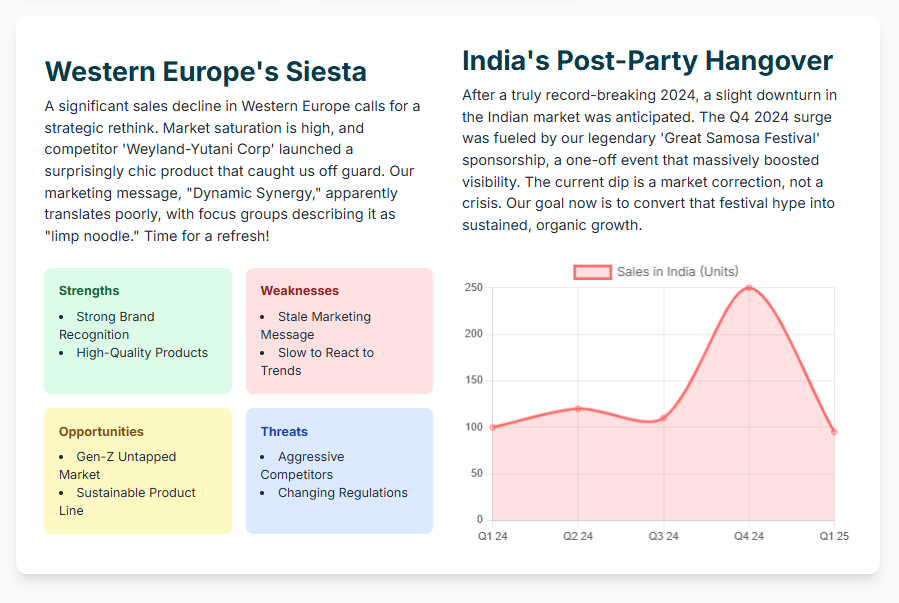
Task: Toggle the Sales in India legend swatch
Action: [592, 272]
